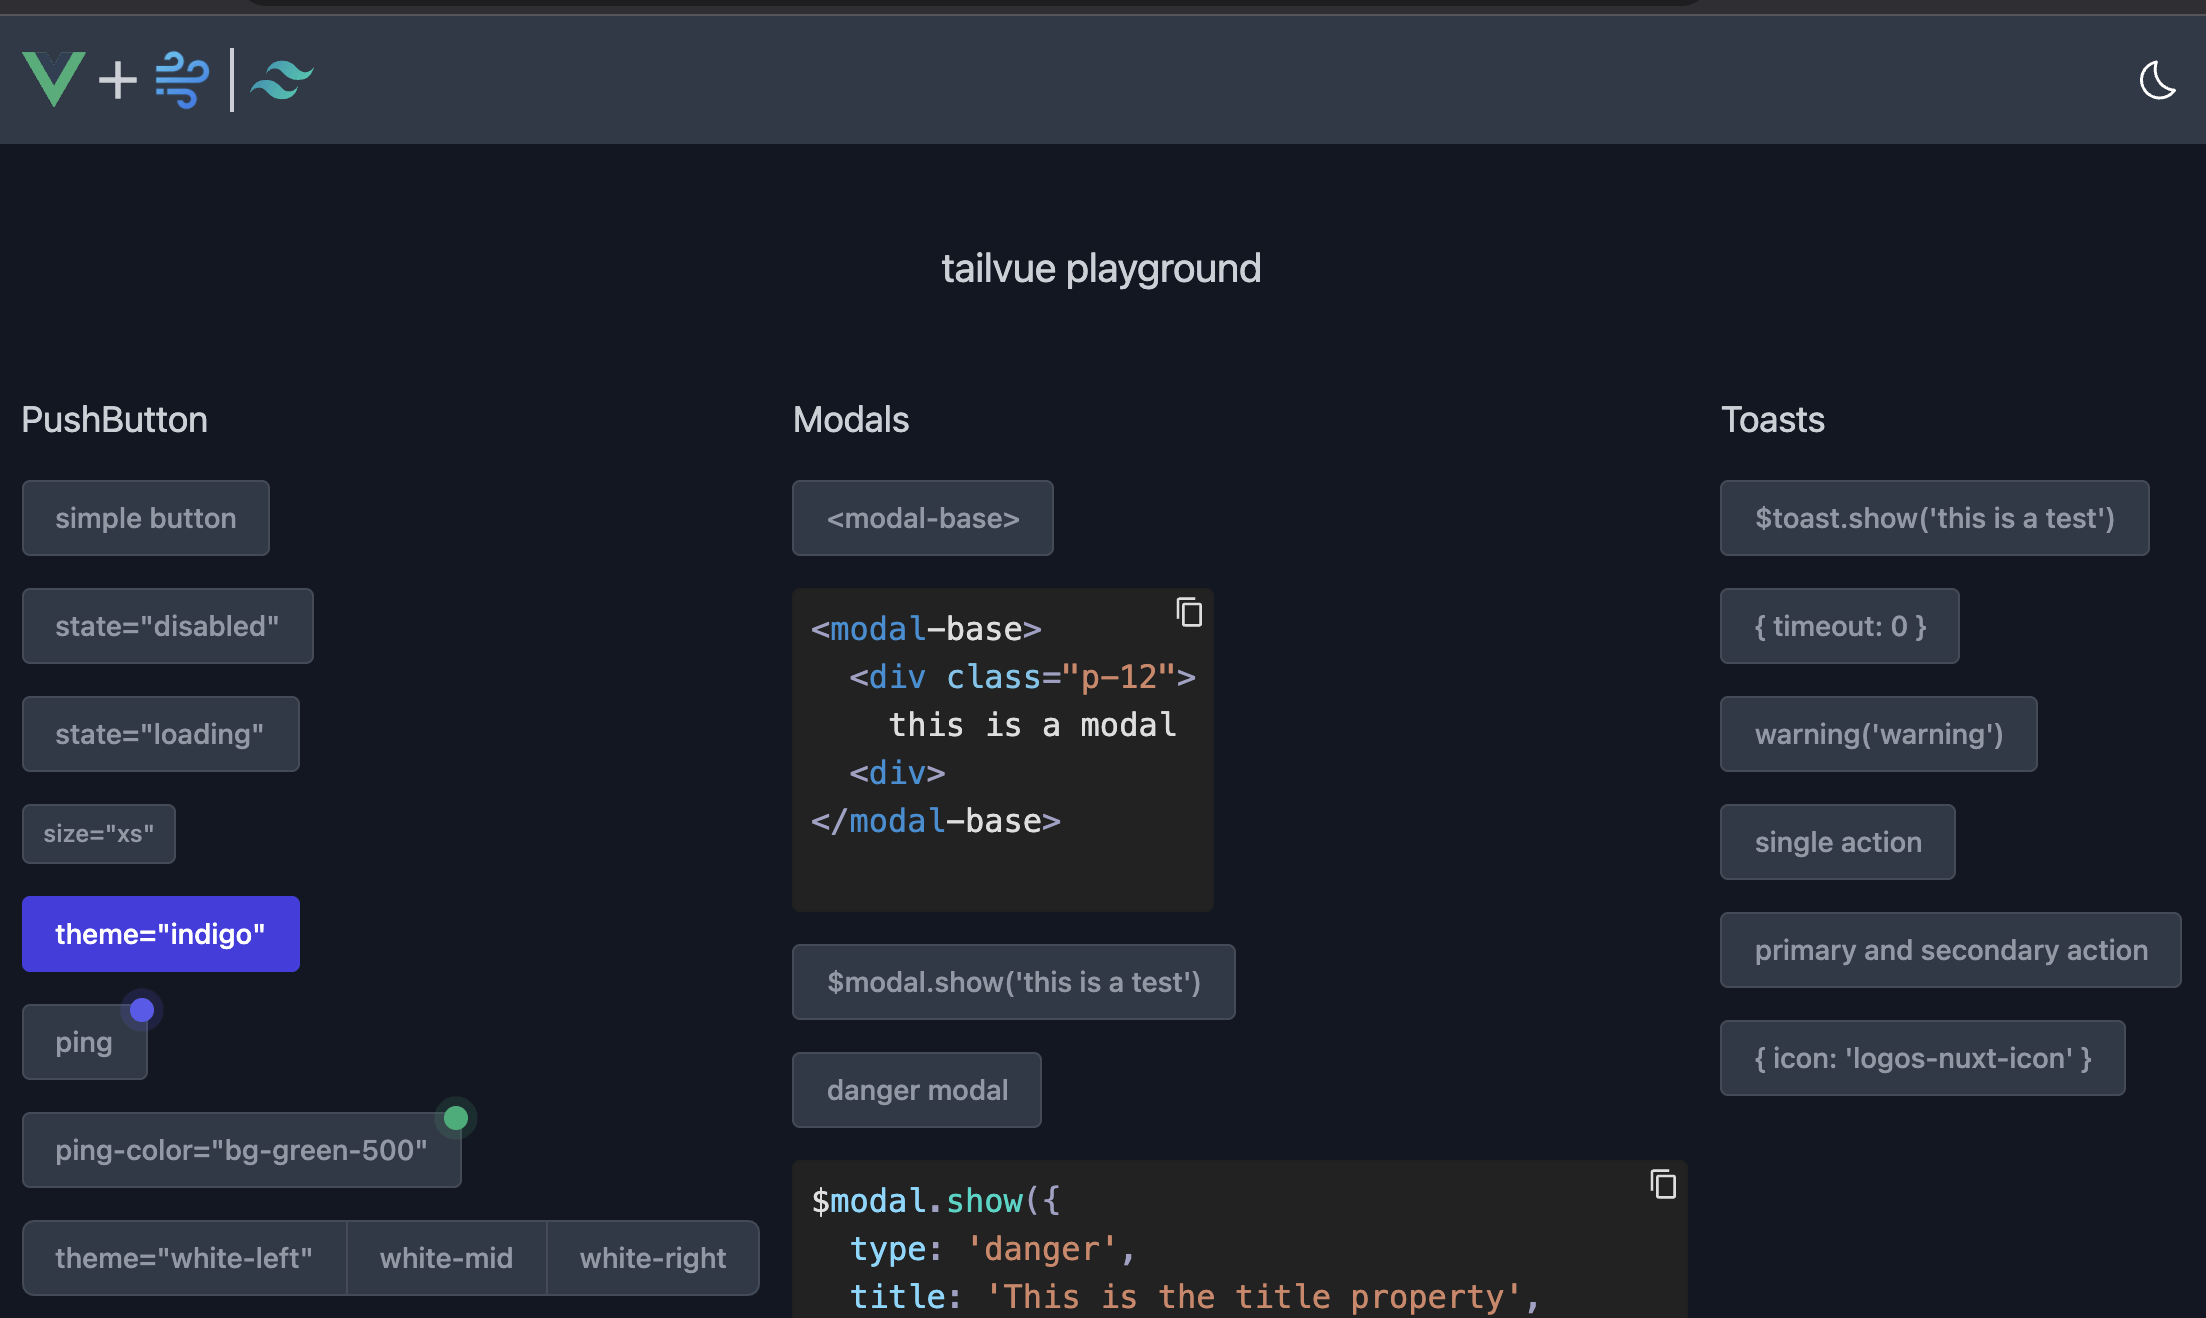Trigger the warning('warning') toast

[x=1878, y=734]
